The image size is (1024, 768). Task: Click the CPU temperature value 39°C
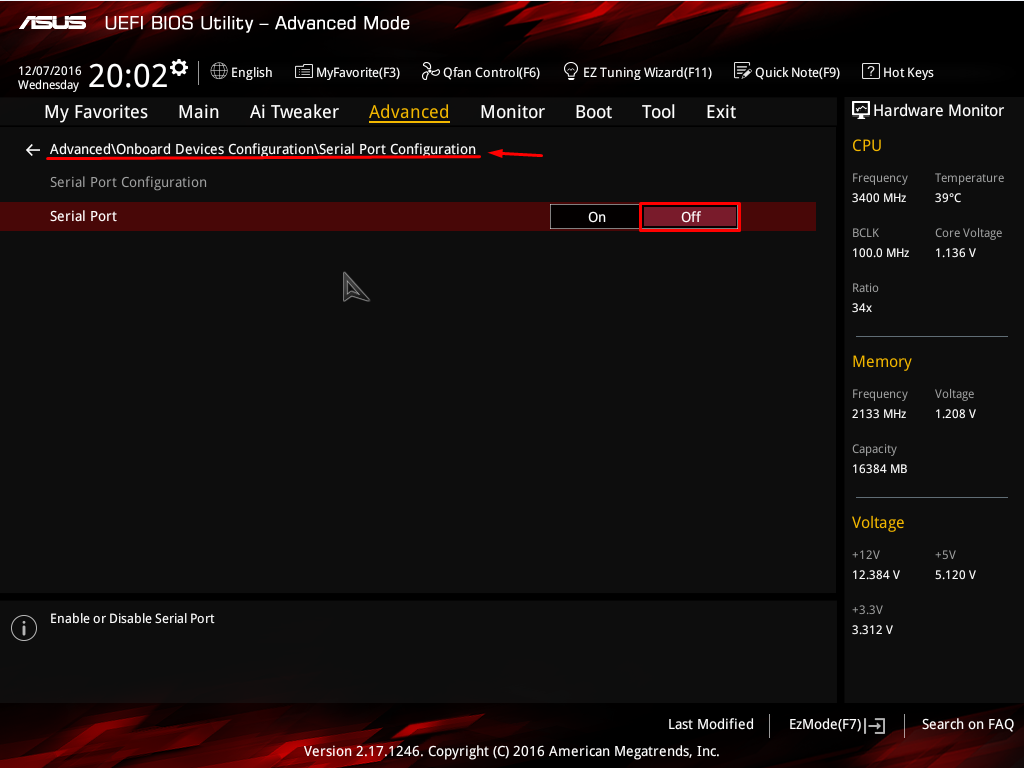(948, 198)
